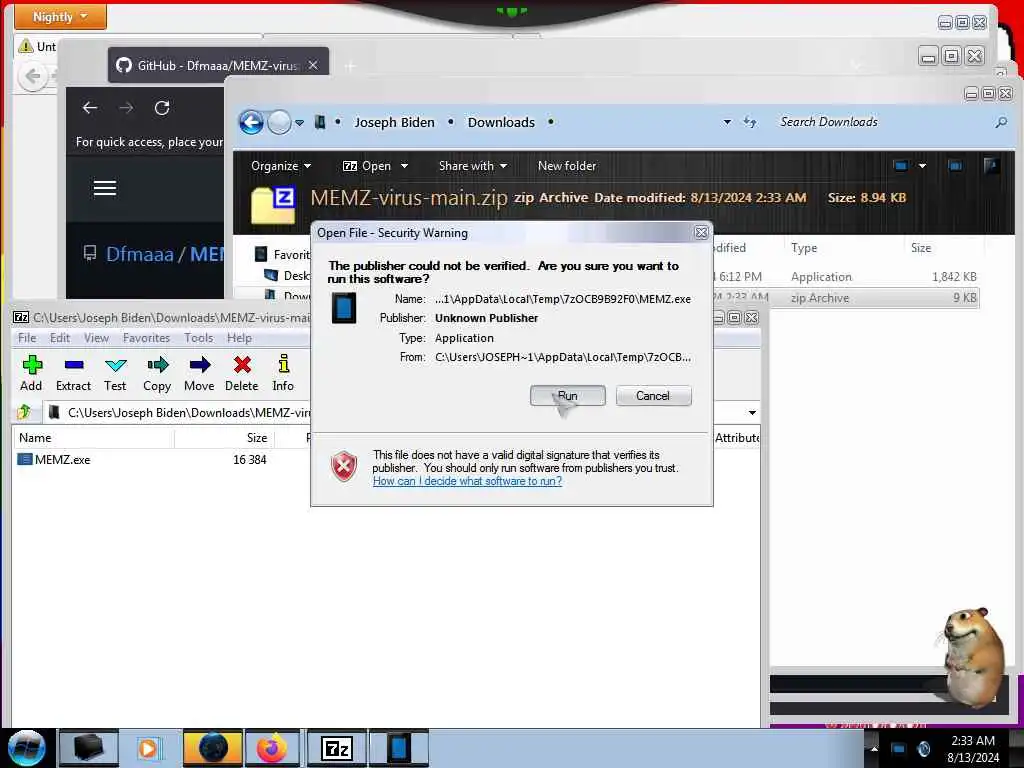Screen dimensions: 1024x768
Task: Open the Firefox taskbar icon
Action: click(x=271, y=748)
